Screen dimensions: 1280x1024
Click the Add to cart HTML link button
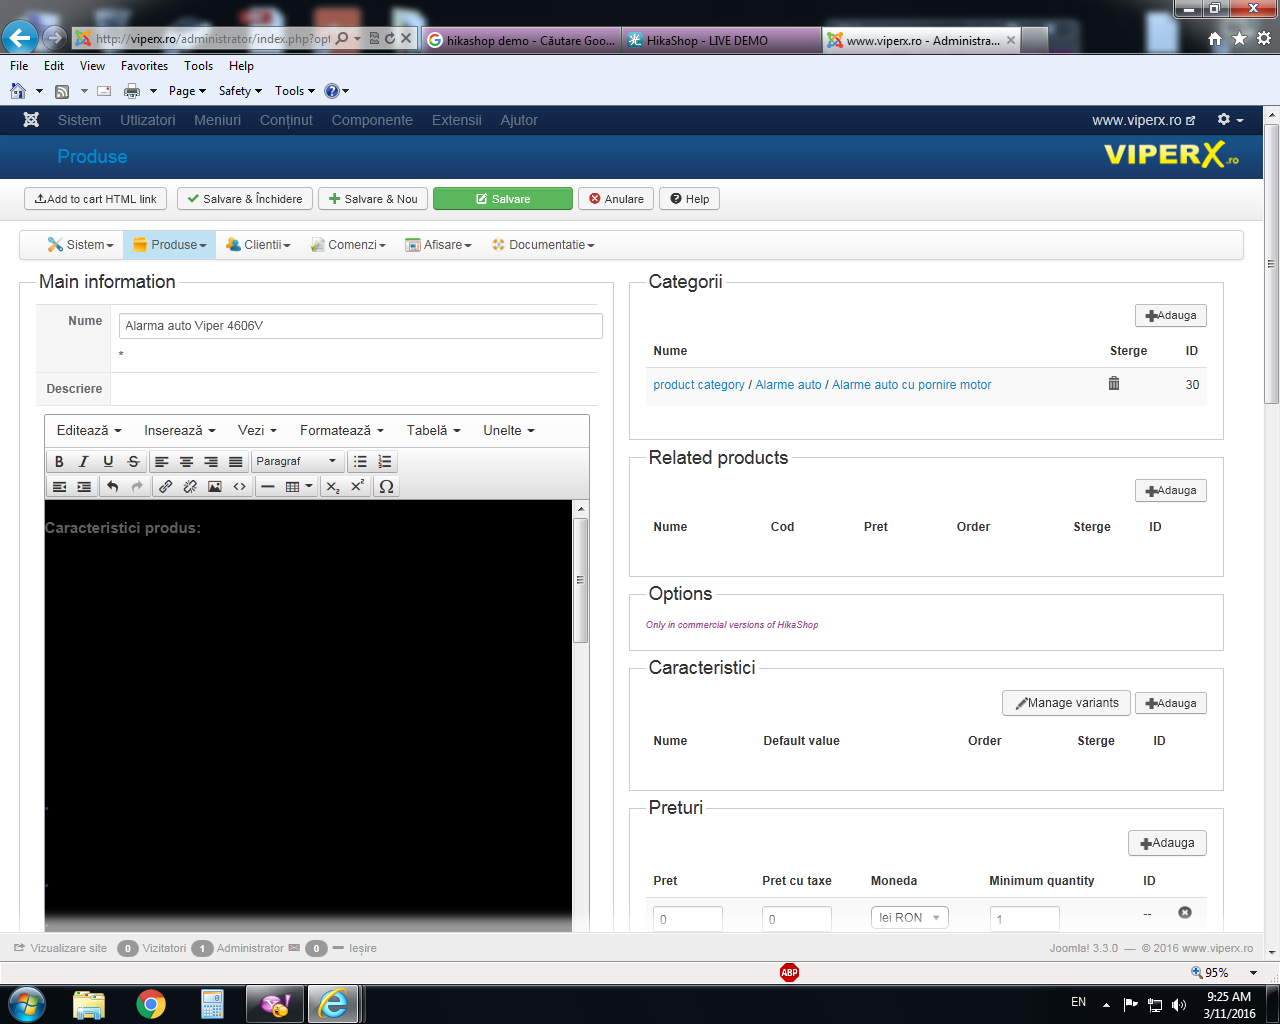(95, 199)
